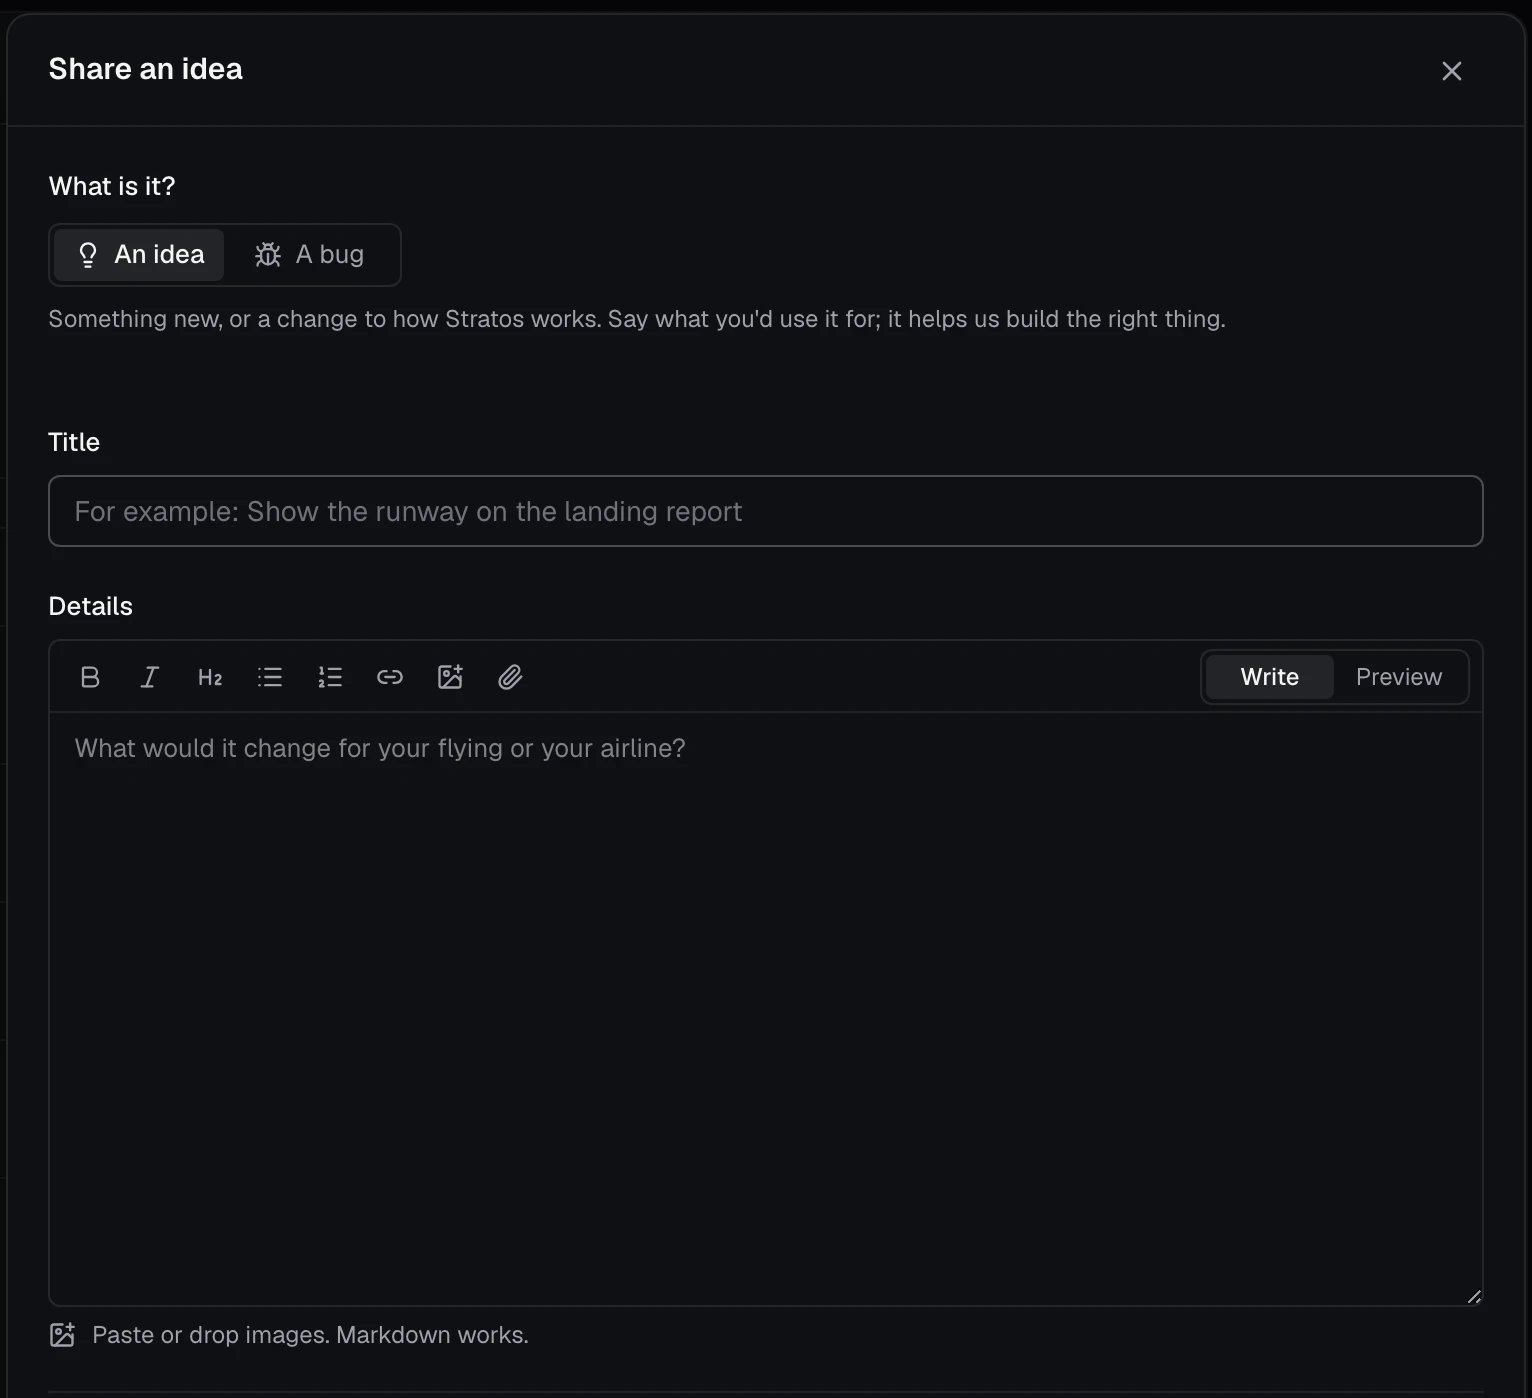Switch to the Write tab
Screen dimensions: 1532x1398
pos(1270,677)
